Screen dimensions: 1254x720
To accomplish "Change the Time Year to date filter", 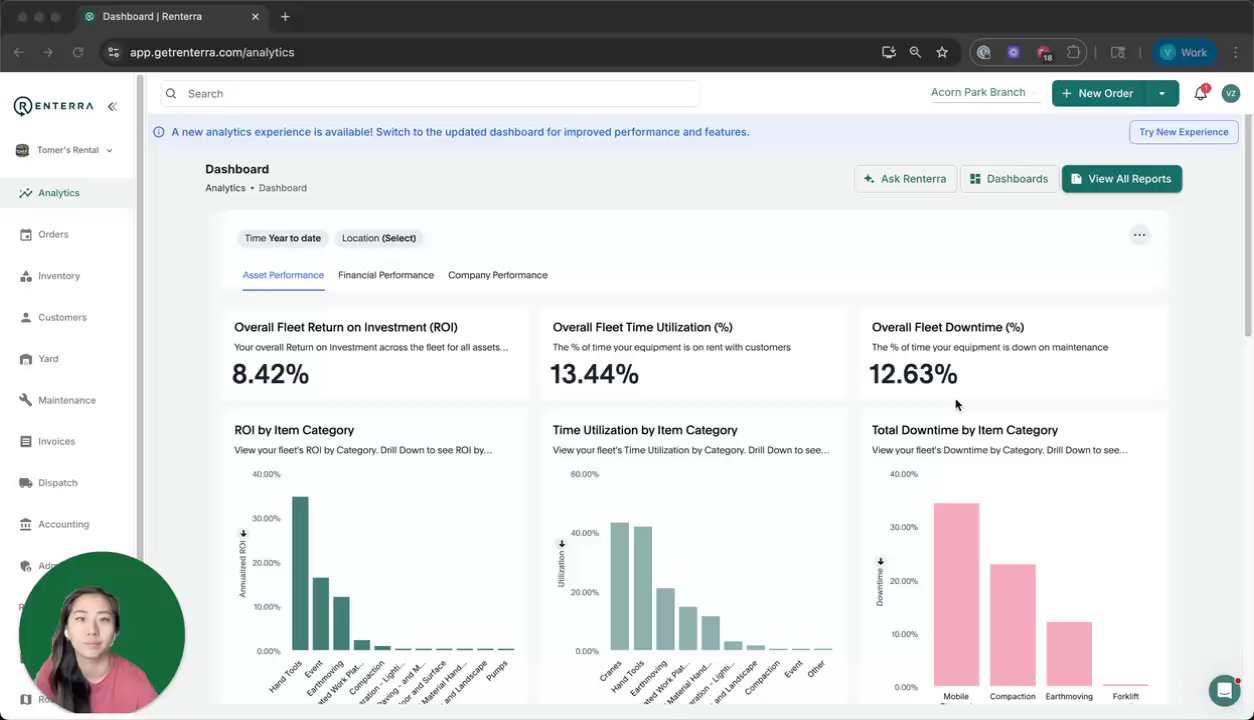I will [283, 238].
